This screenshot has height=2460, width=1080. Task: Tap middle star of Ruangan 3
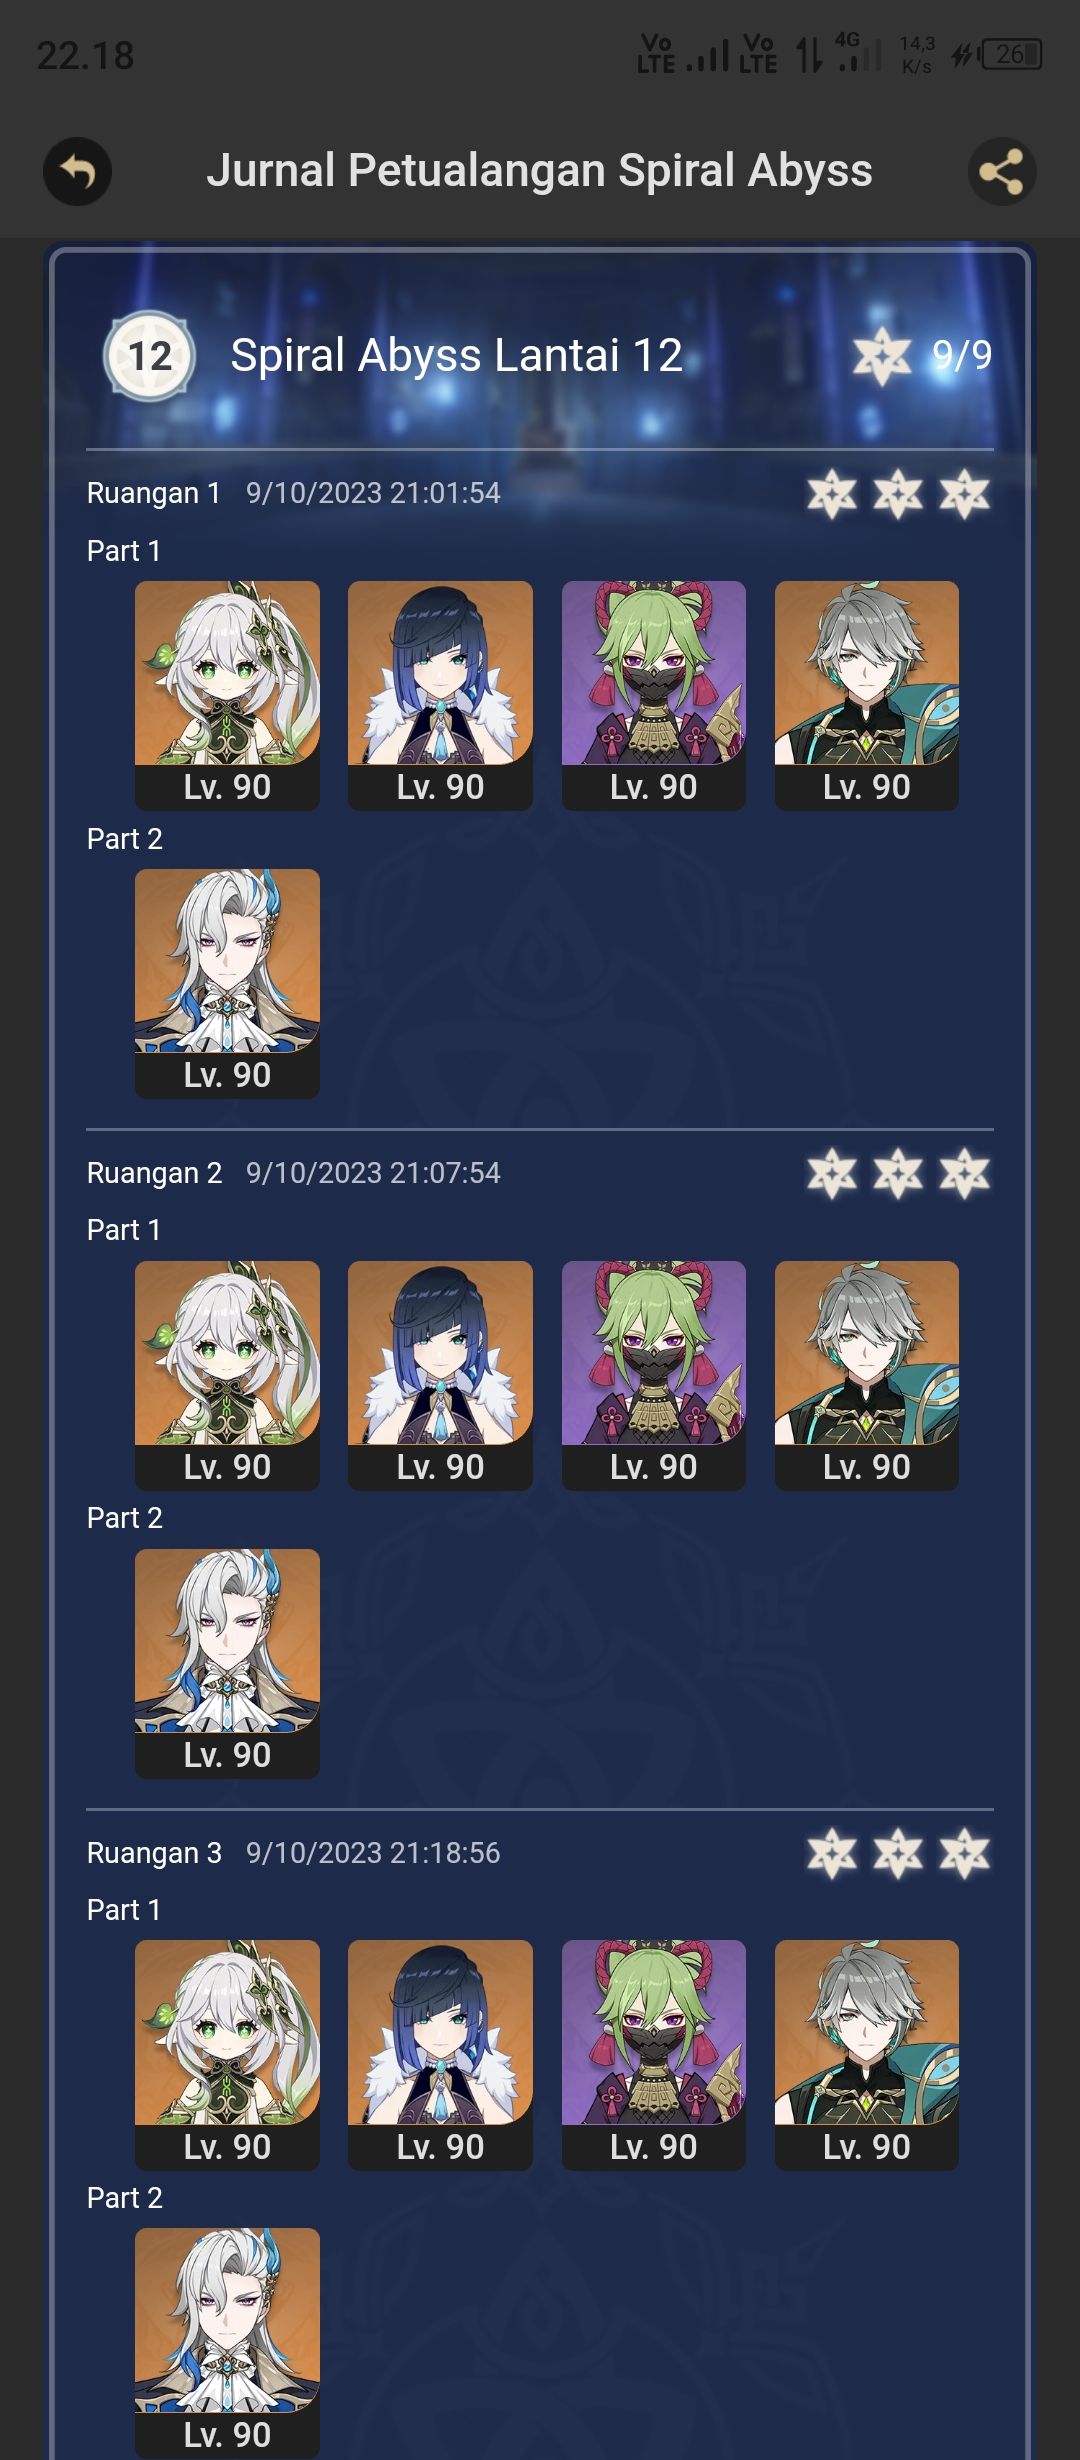pyautogui.click(x=898, y=1853)
